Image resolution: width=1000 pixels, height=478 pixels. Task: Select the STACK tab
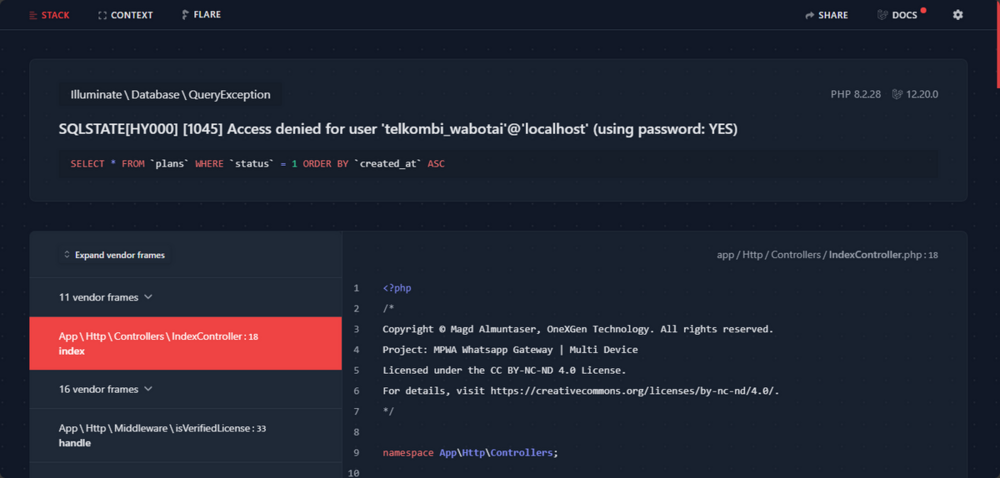[x=49, y=15]
